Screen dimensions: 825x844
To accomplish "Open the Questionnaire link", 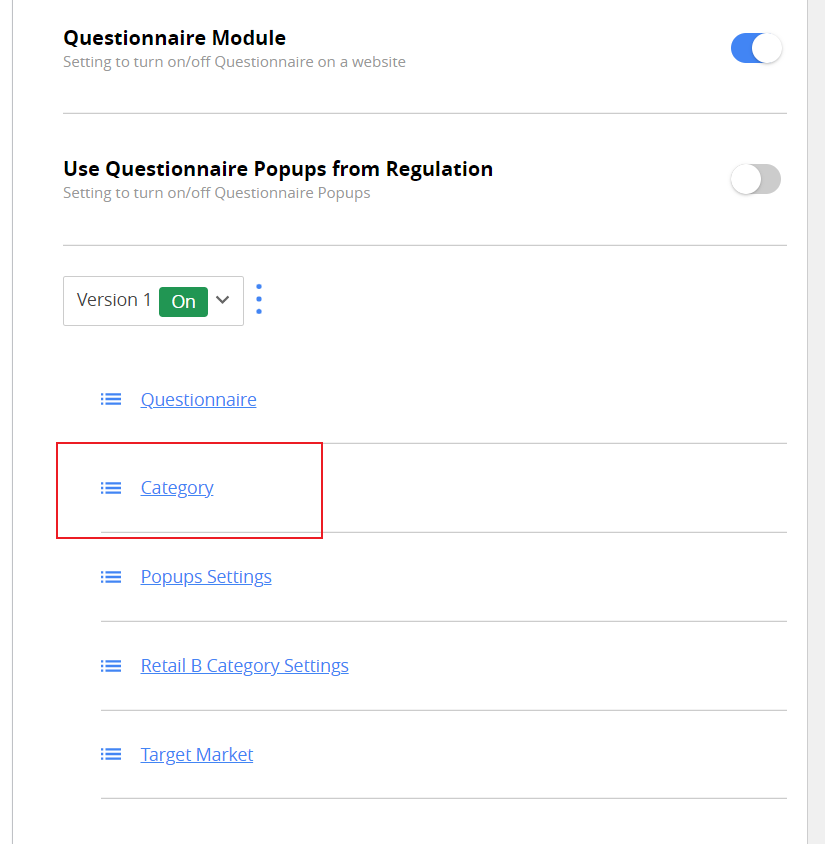I will 198,398.
